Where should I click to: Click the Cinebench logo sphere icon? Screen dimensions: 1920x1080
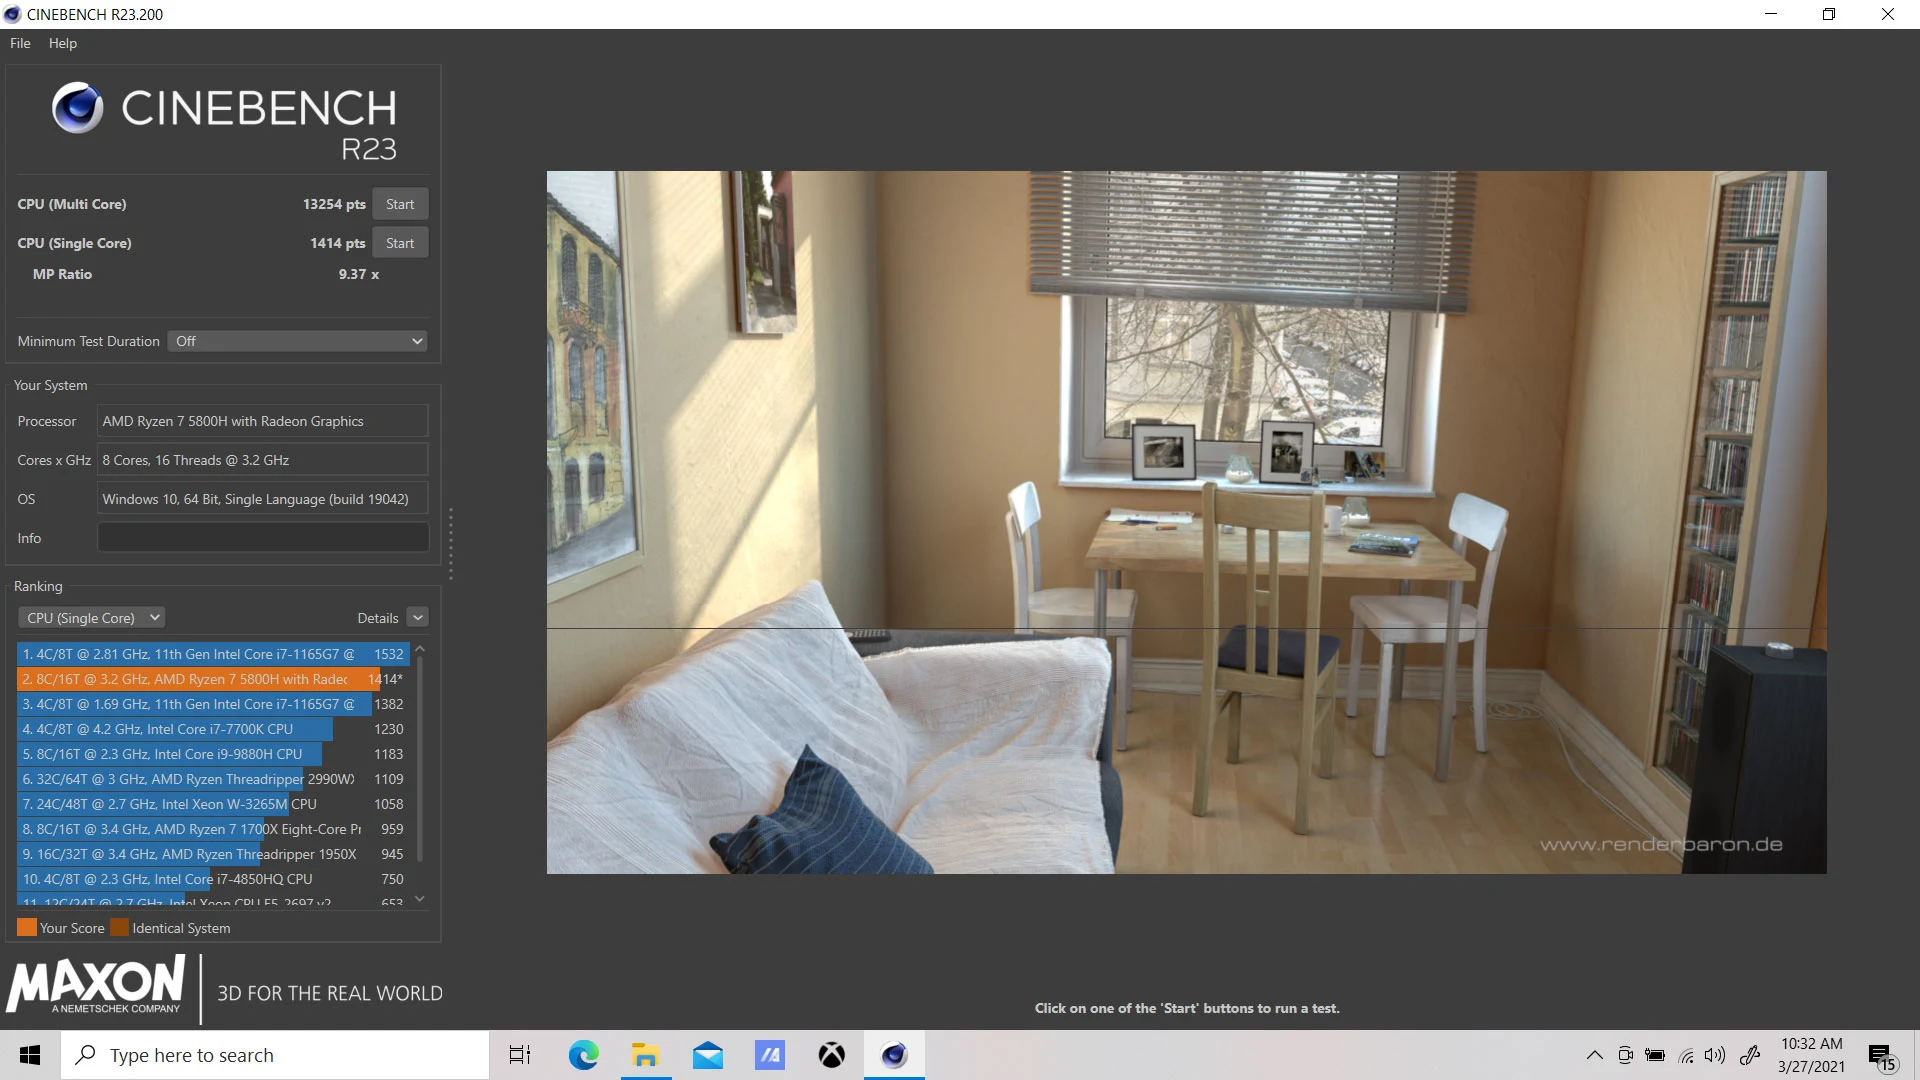[x=77, y=108]
